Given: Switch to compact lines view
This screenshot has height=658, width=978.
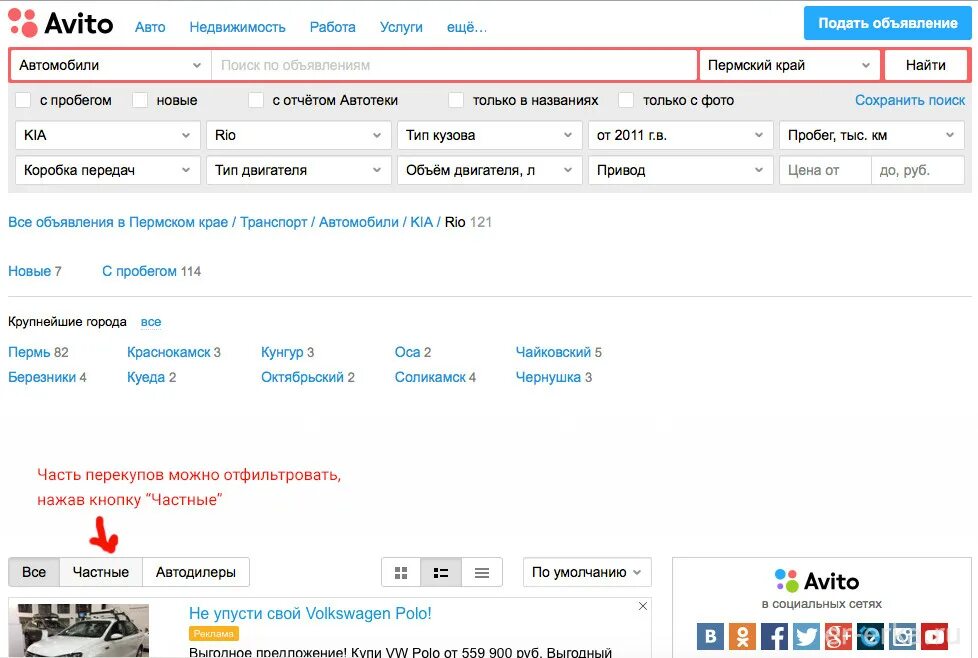Looking at the screenshot, I should click(482, 573).
